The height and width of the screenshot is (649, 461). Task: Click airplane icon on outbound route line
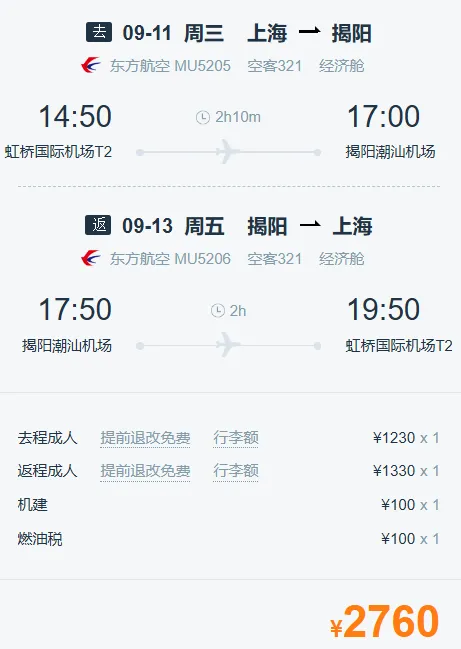click(227, 152)
